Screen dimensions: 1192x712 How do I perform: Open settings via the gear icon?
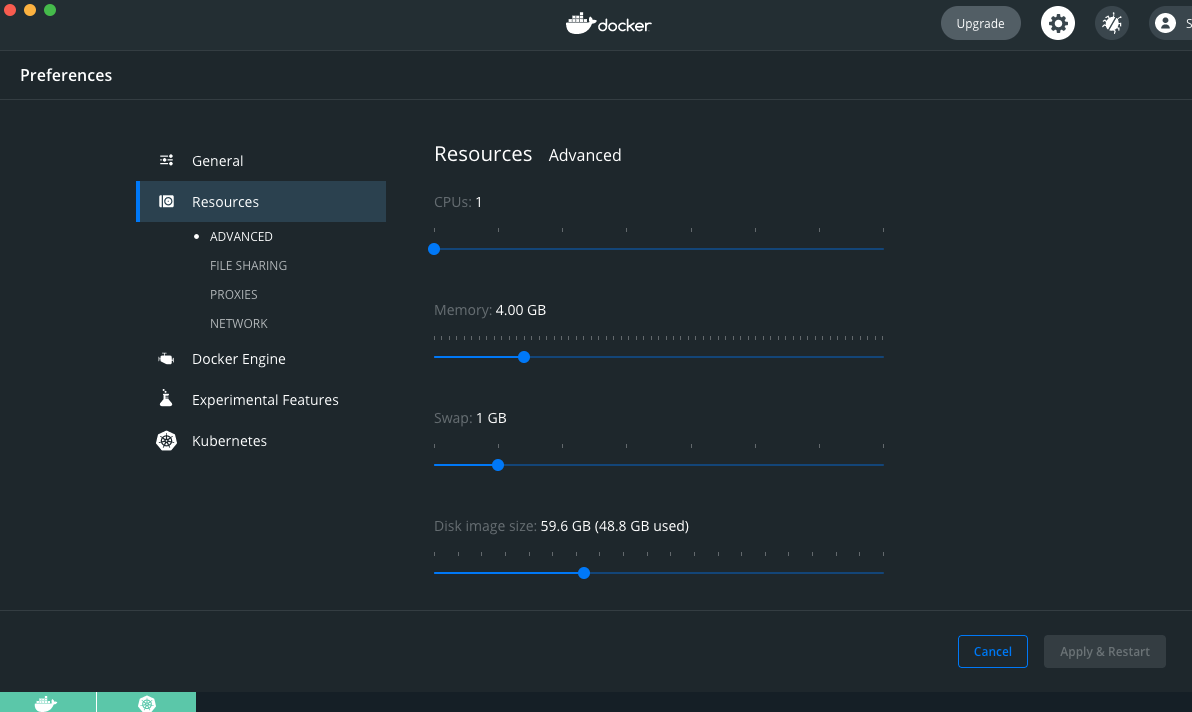click(x=1057, y=24)
